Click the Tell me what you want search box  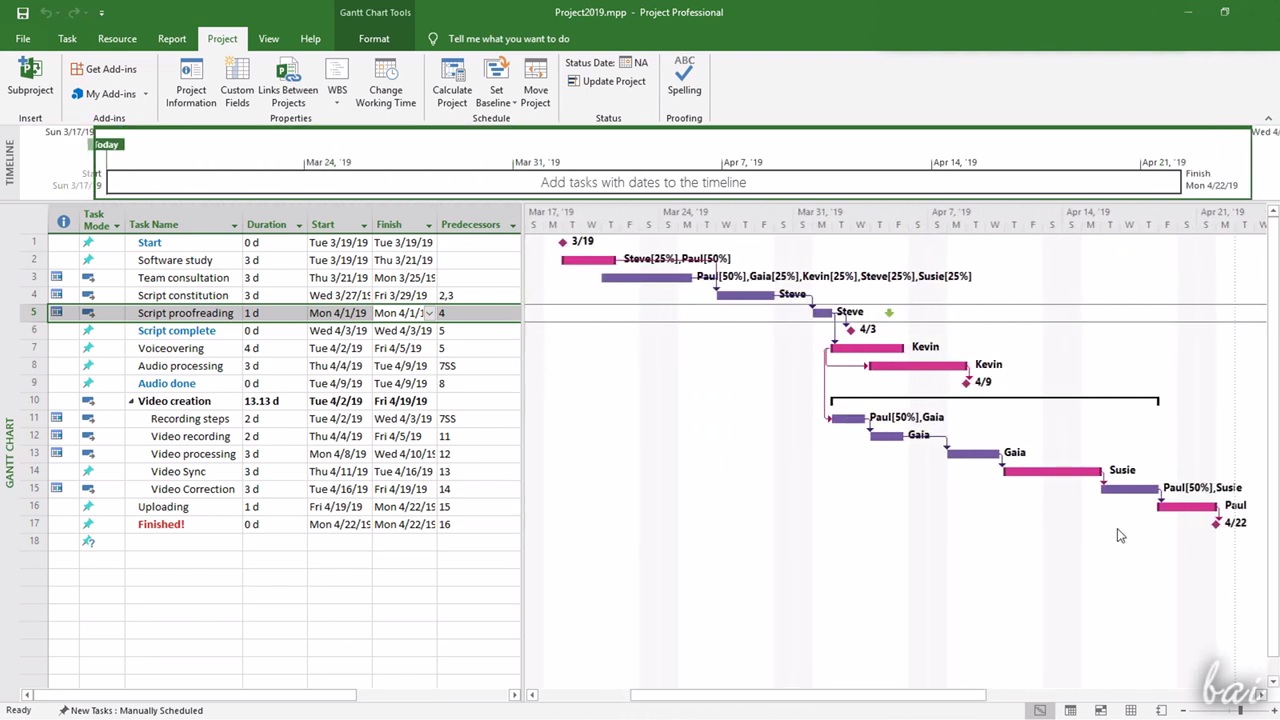(508, 39)
